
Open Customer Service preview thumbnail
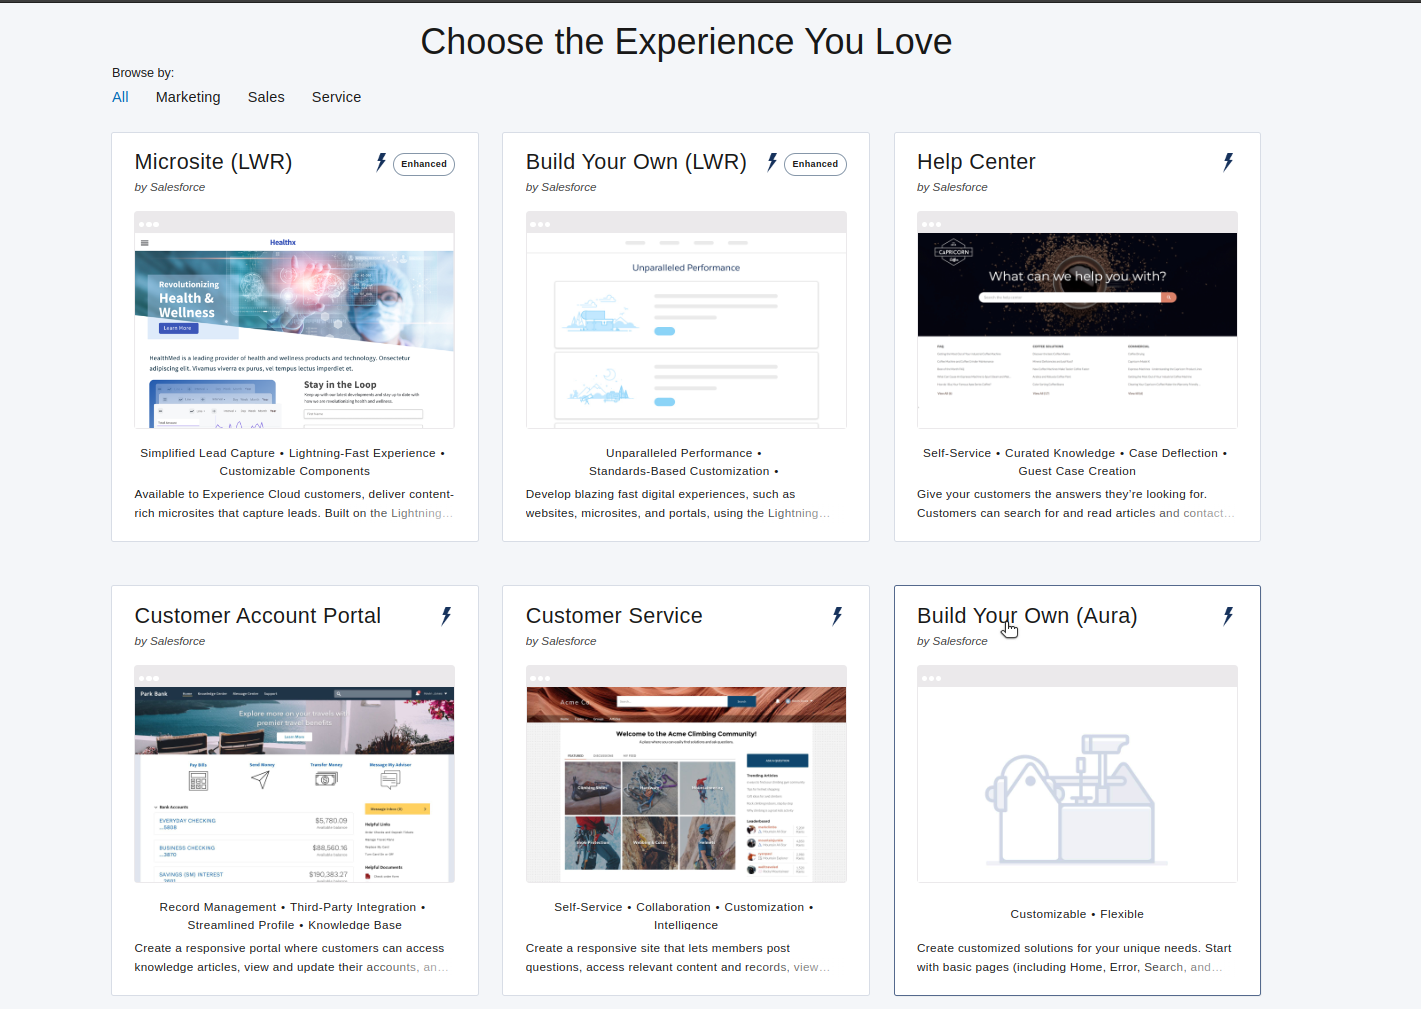[x=686, y=774]
